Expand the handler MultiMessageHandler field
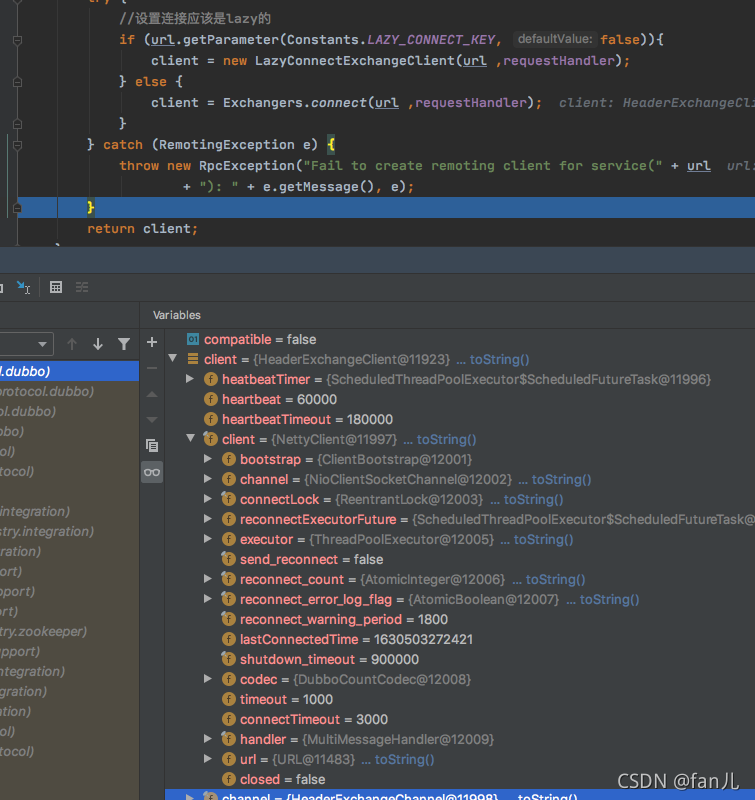The width and height of the screenshot is (755, 800). point(208,738)
